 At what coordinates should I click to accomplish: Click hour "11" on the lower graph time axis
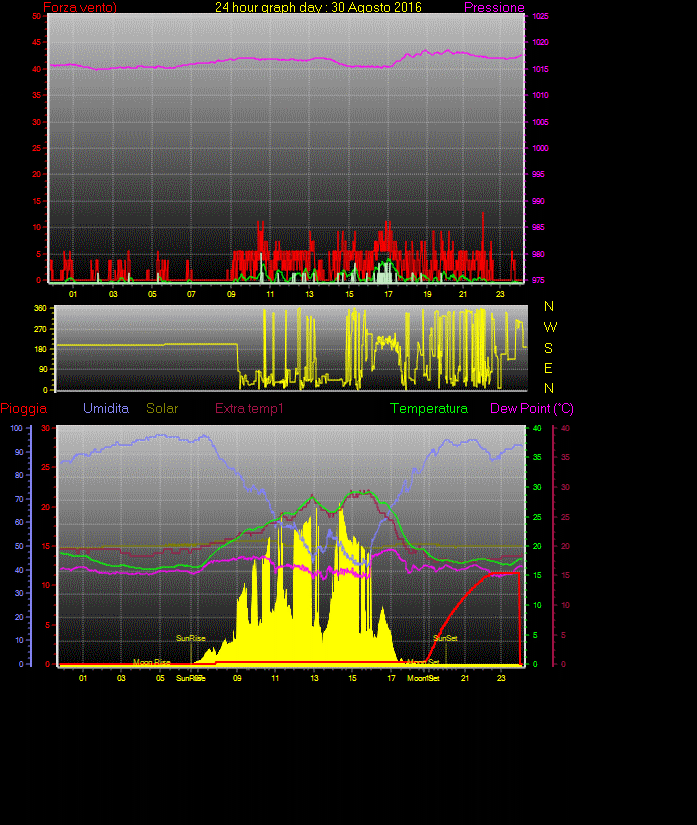275,678
